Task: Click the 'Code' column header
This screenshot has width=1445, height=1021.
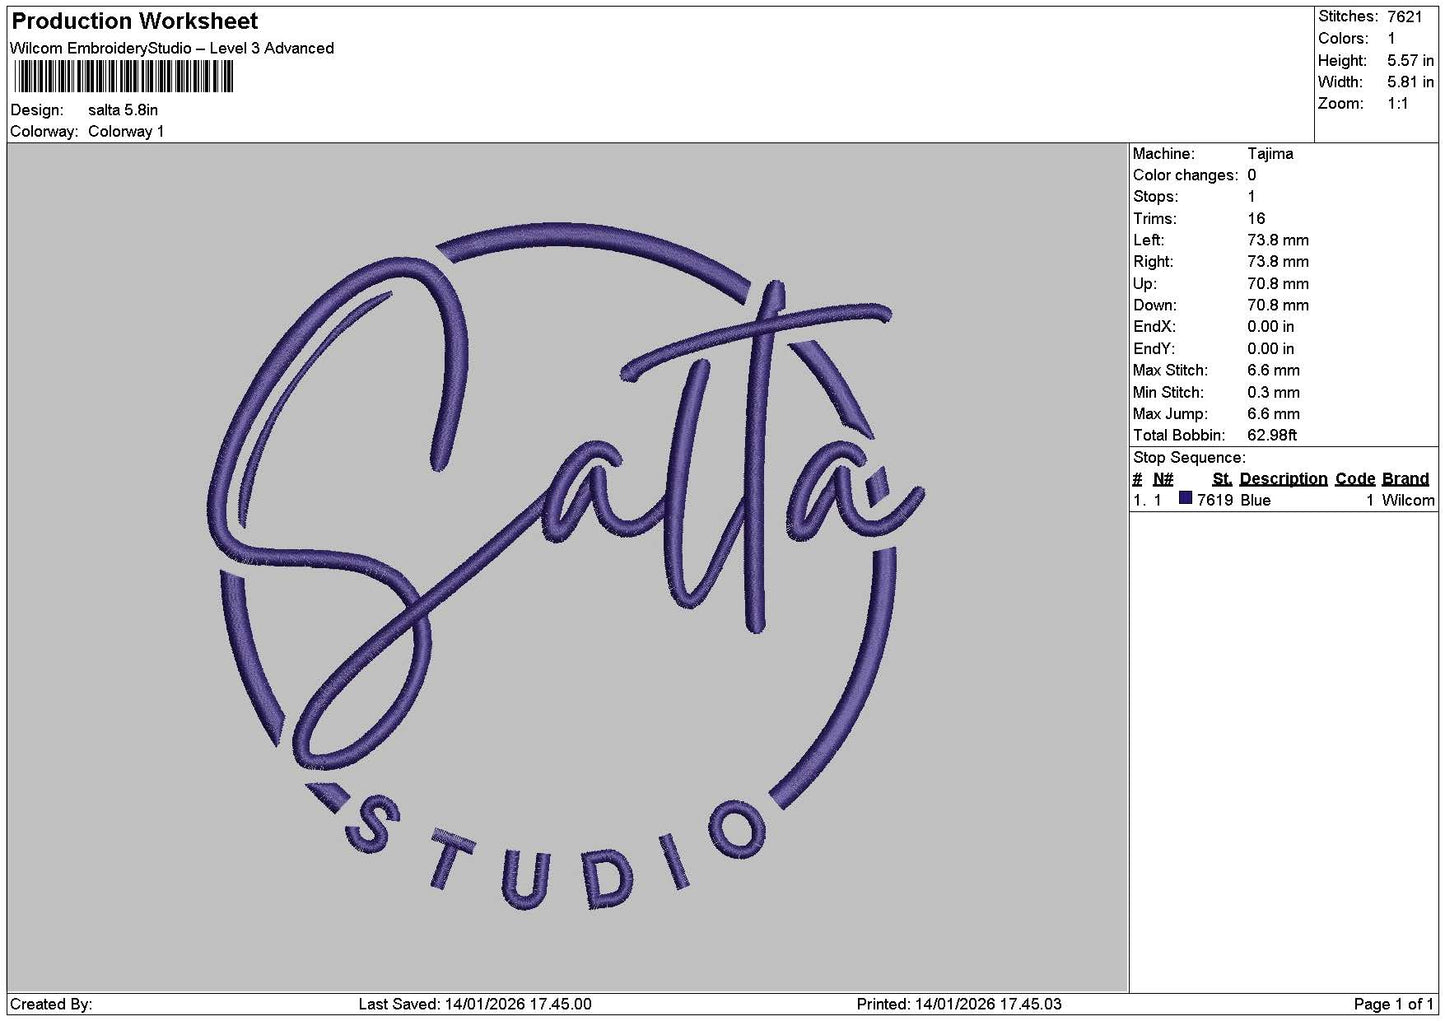Action: click(x=1355, y=479)
